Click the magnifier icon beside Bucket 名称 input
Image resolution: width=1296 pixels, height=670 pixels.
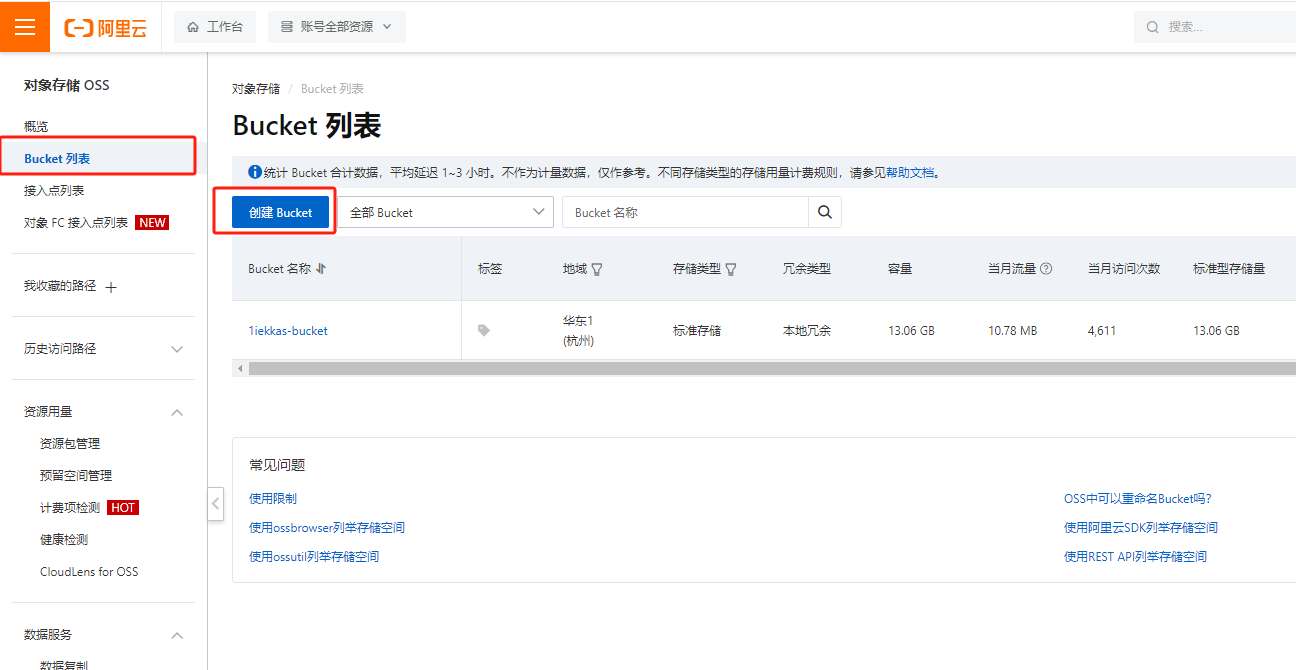pos(826,212)
